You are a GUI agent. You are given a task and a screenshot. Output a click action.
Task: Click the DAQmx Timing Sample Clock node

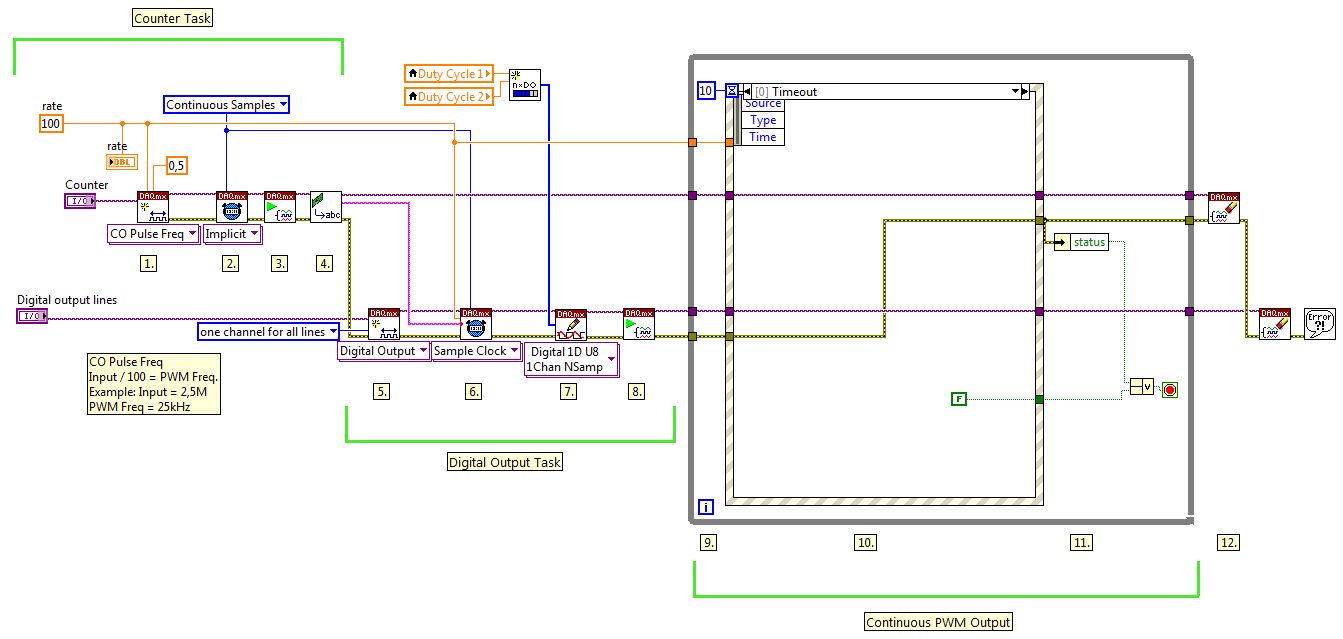[476, 323]
